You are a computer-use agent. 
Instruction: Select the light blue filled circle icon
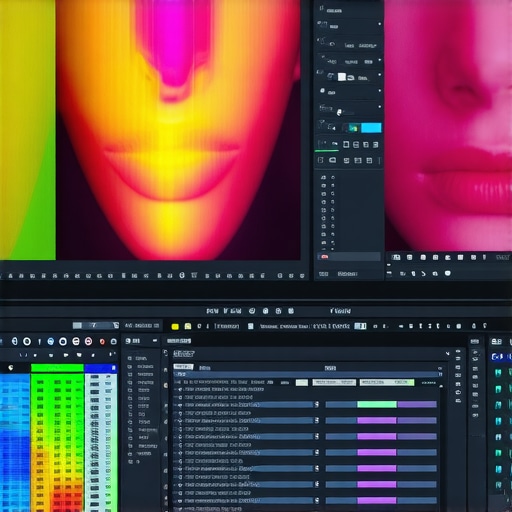[x=51, y=341]
